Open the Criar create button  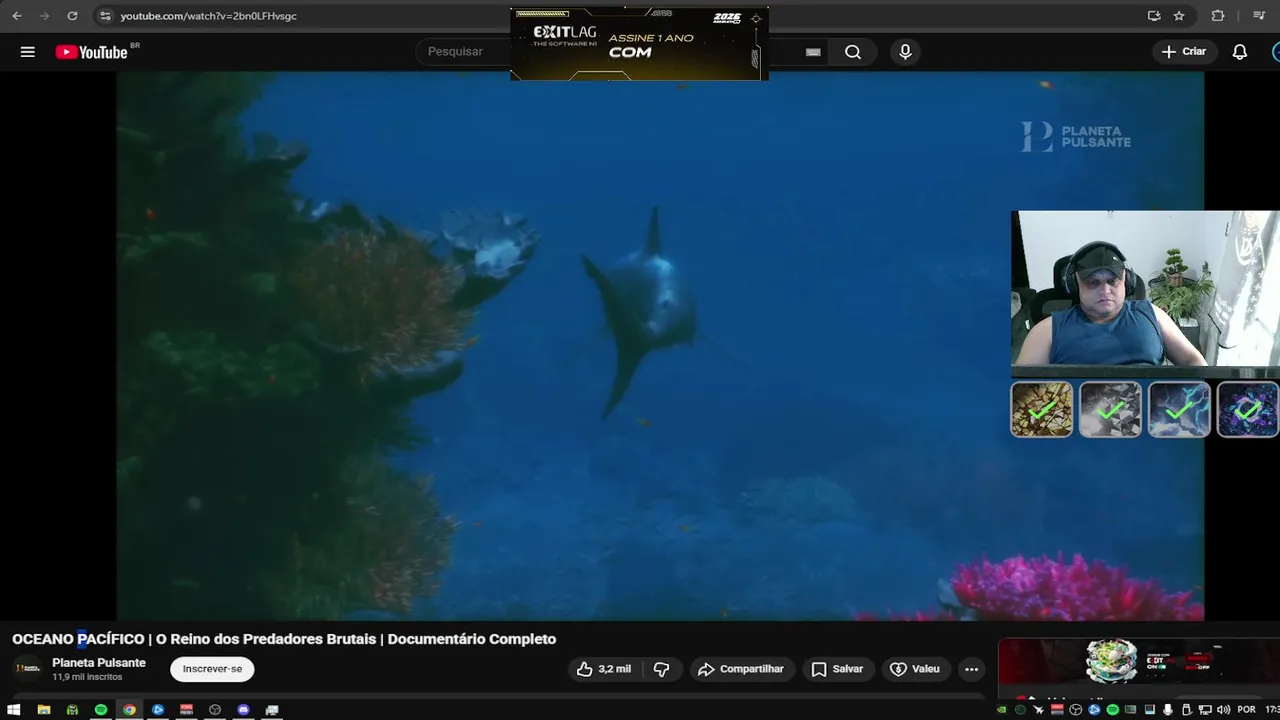tap(1184, 52)
